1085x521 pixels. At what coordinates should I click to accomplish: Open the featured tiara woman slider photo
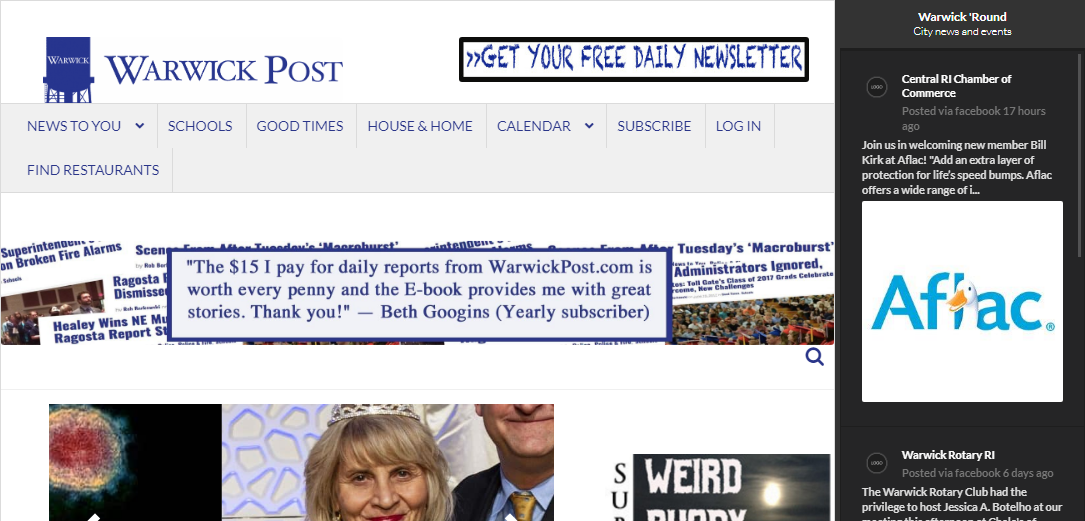[x=388, y=462]
